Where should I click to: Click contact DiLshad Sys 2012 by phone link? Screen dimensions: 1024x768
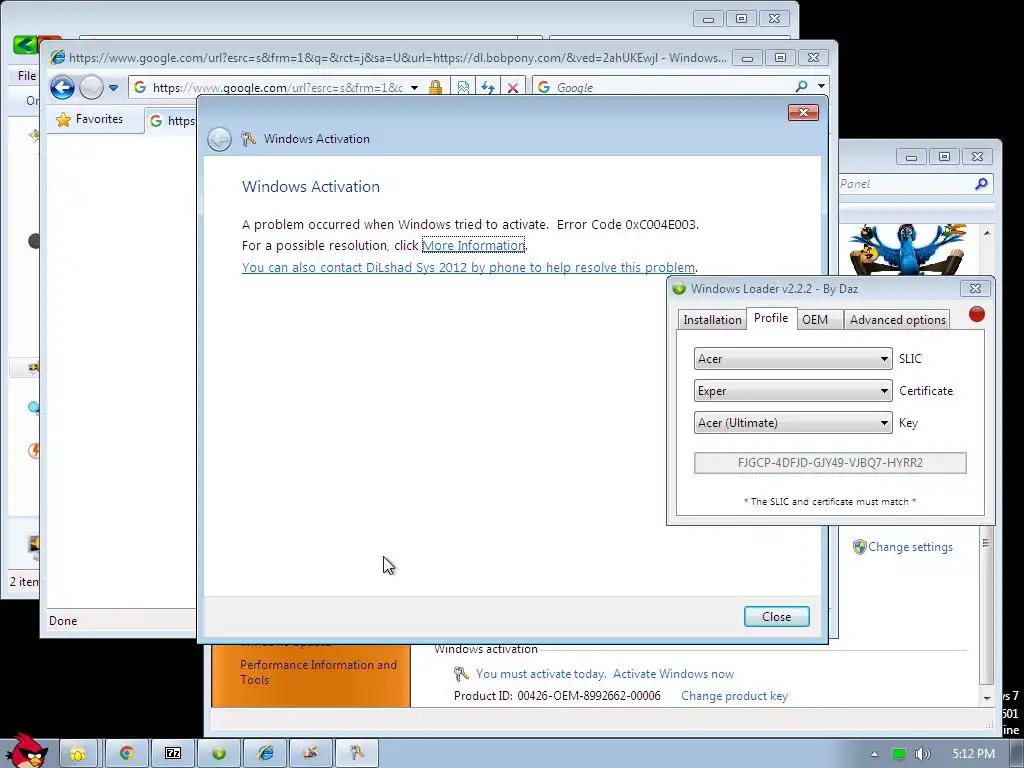[x=468, y=267]
